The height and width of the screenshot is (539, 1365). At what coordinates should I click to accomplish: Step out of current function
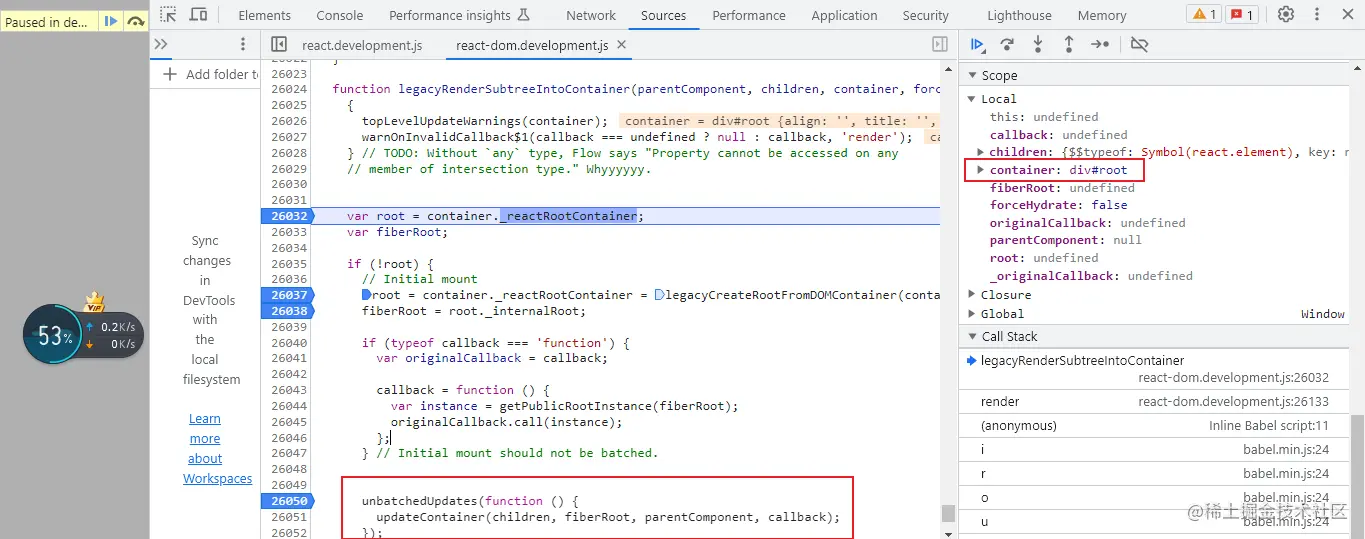pos(1068,44)
